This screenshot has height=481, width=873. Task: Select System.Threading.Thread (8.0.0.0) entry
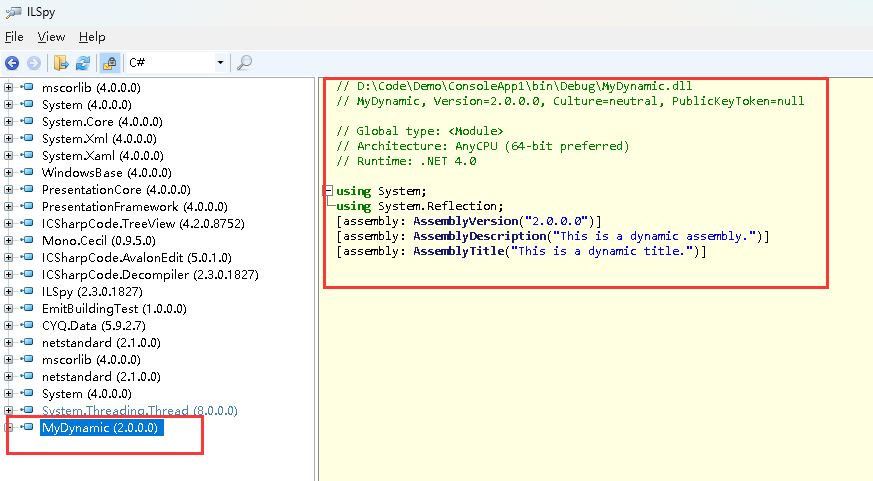(x=140, y=411)
